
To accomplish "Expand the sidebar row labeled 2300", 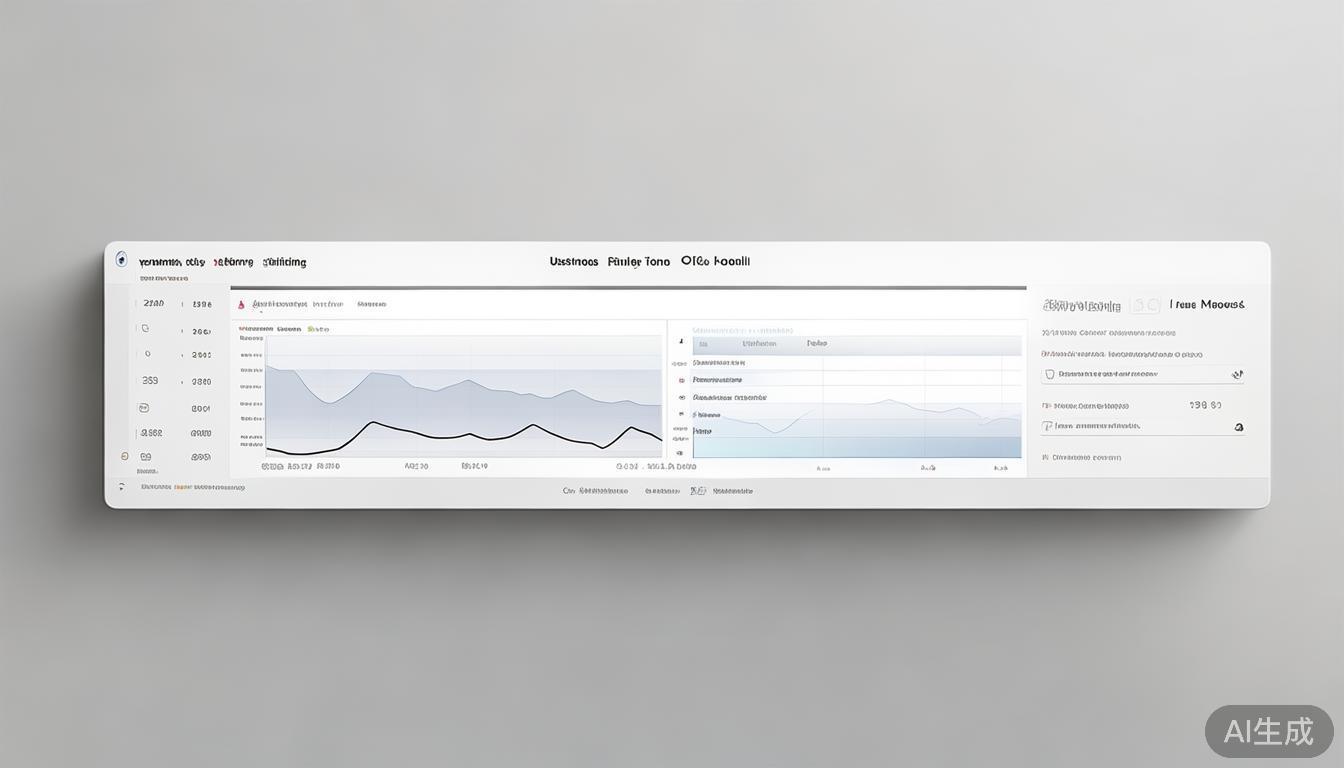I will tap(153, 303).
